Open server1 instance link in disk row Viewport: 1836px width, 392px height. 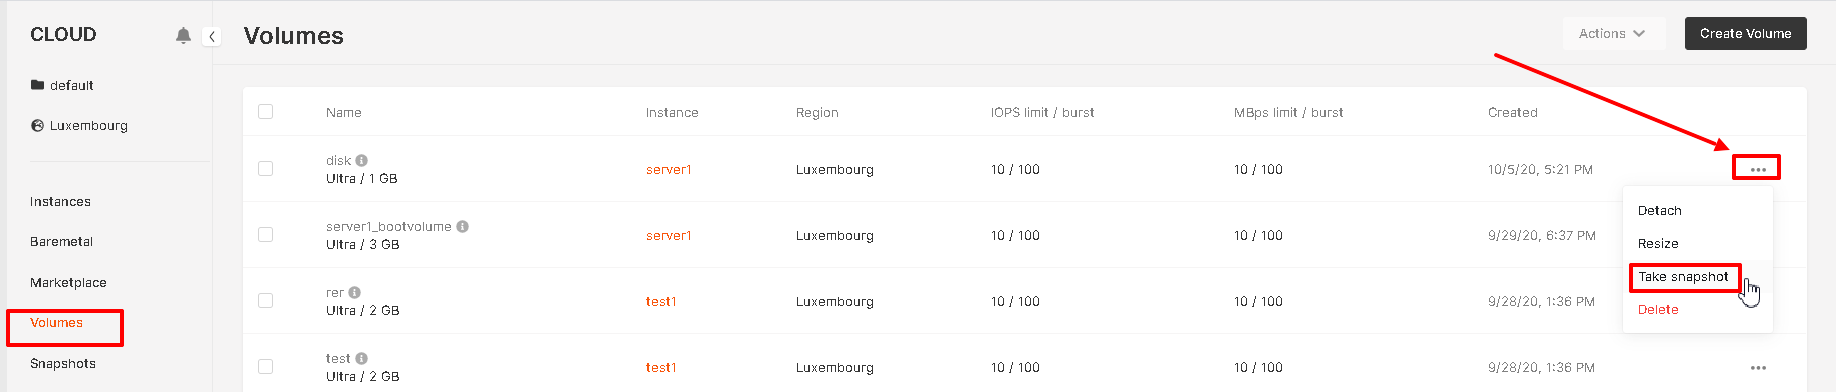669,170
